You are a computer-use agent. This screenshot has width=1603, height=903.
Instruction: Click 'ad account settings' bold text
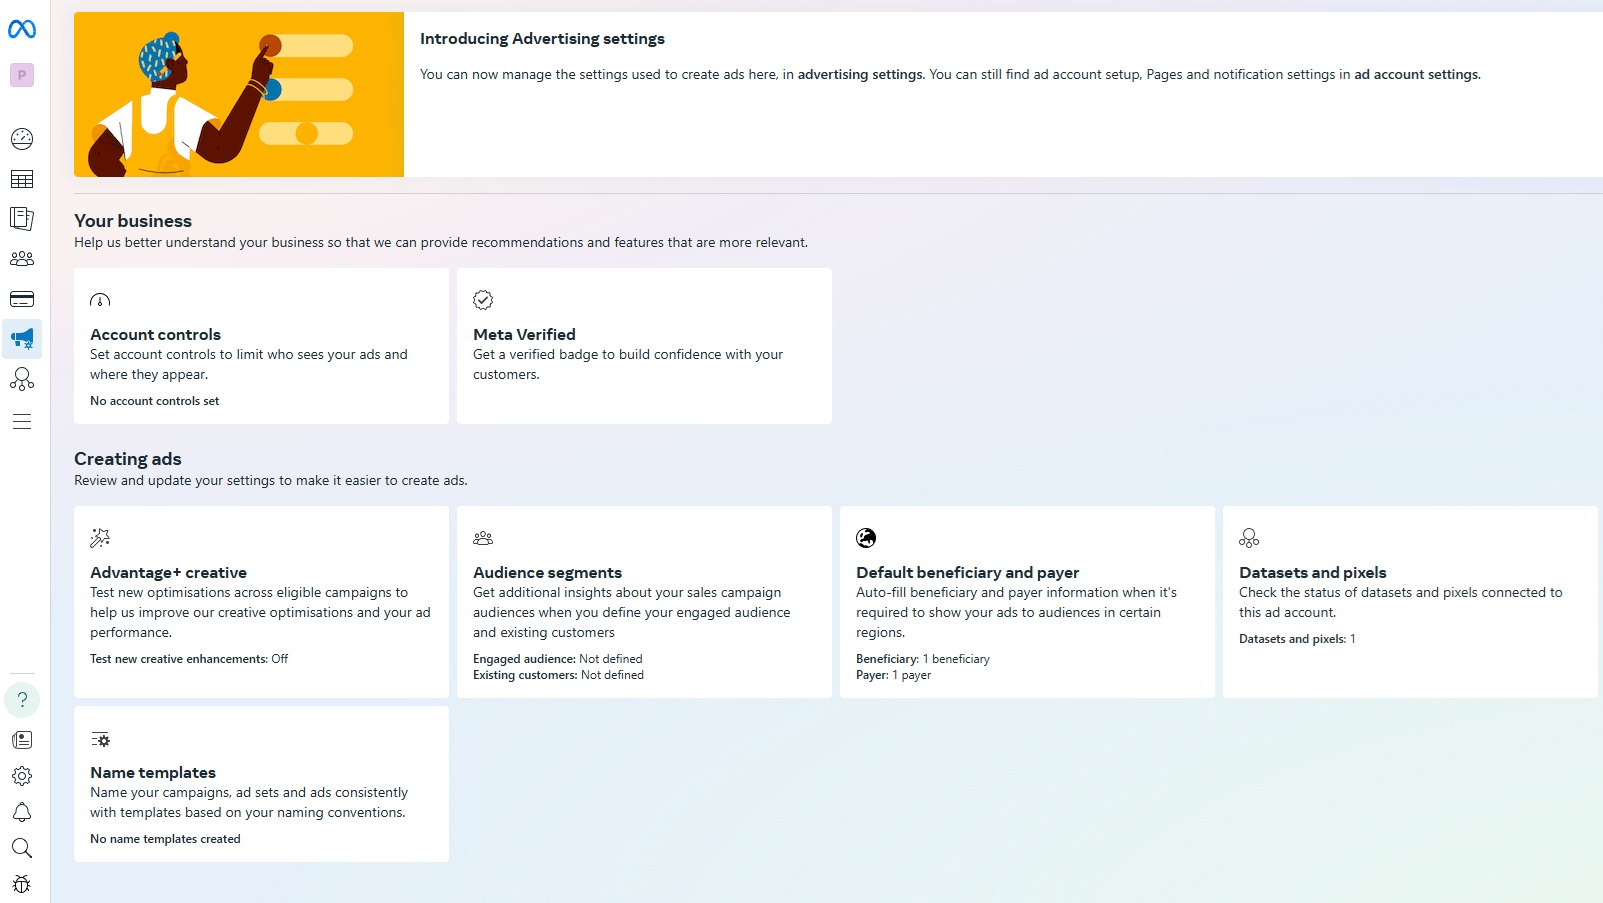pyautogui.click(x=1417, y=75)
